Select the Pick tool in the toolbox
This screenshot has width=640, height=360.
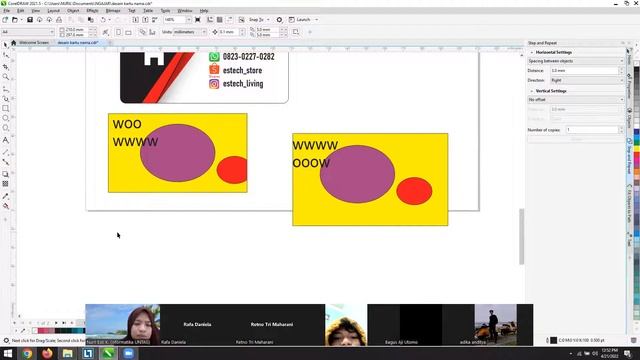(5, 44)
